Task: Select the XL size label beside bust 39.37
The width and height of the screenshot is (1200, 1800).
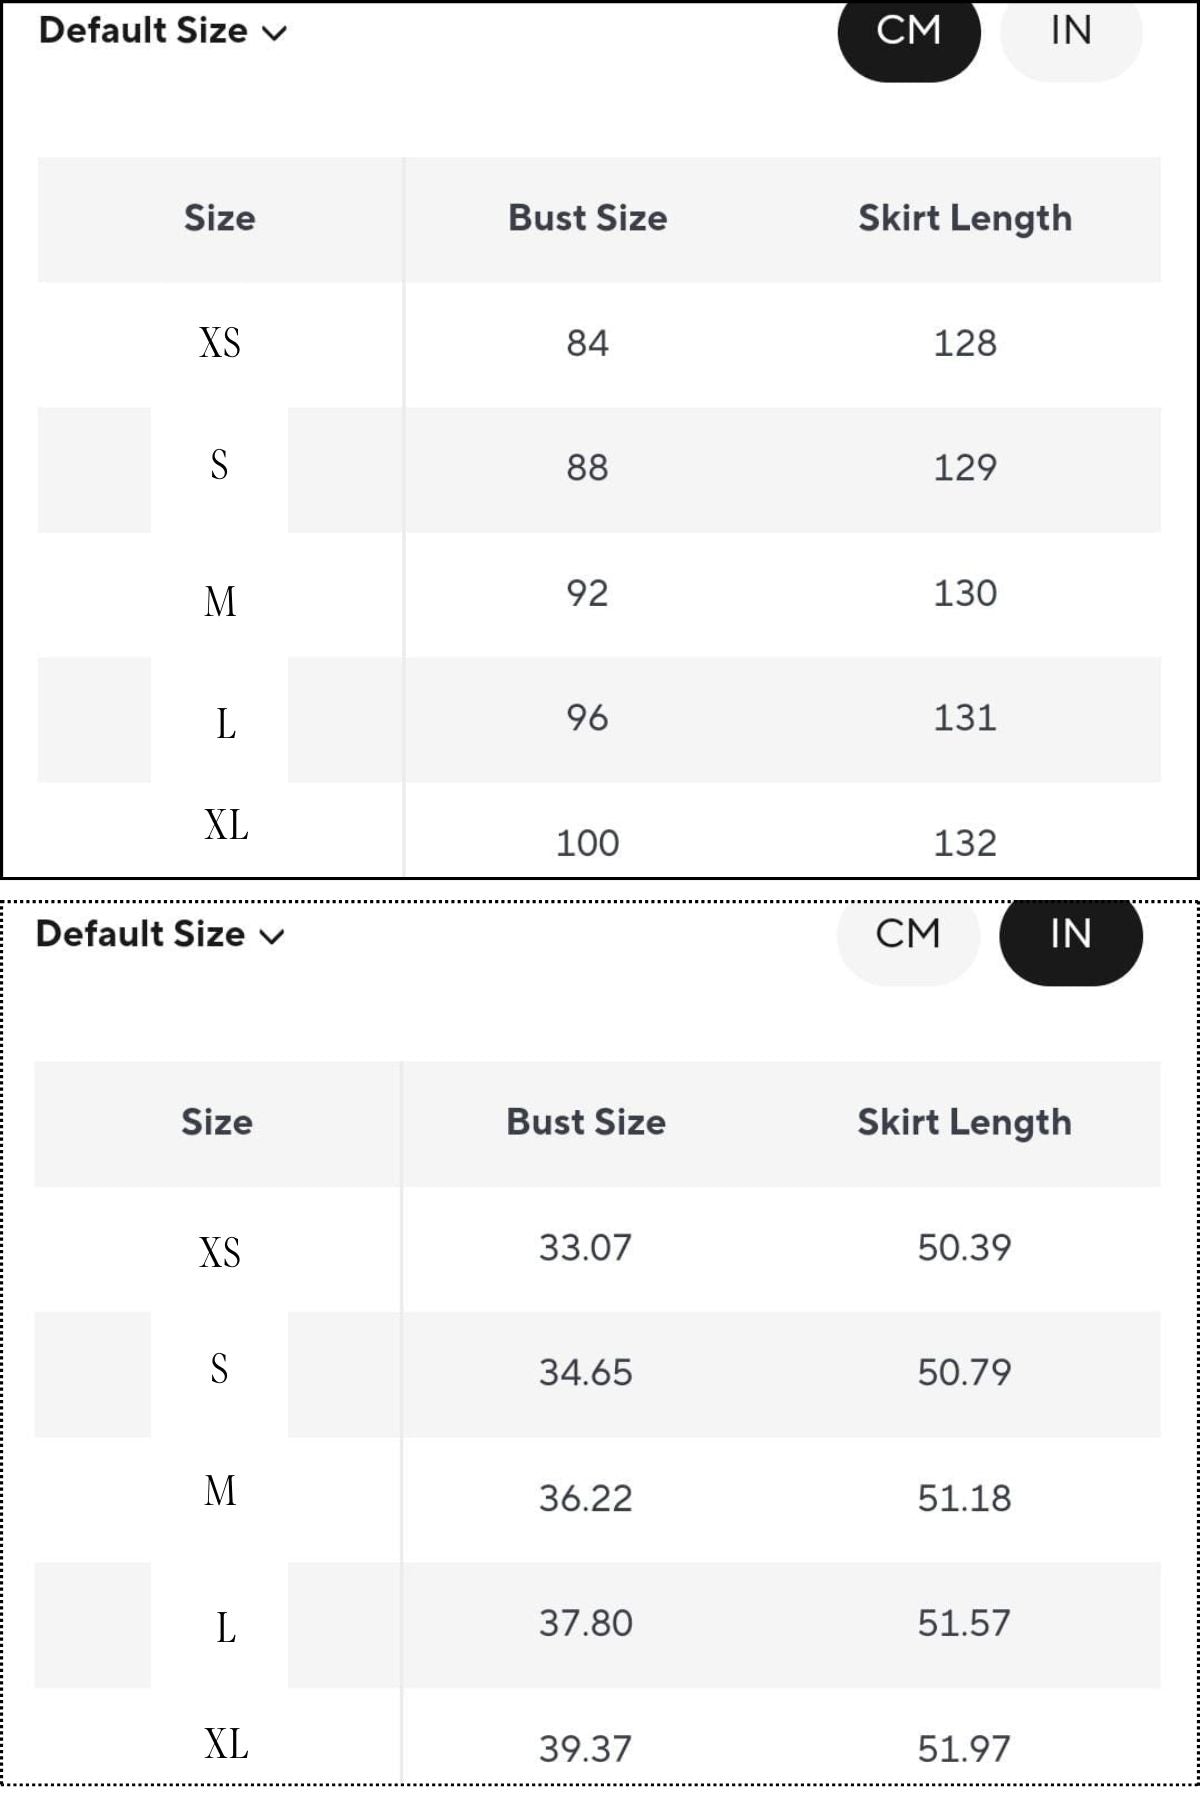Action: 226,1744
